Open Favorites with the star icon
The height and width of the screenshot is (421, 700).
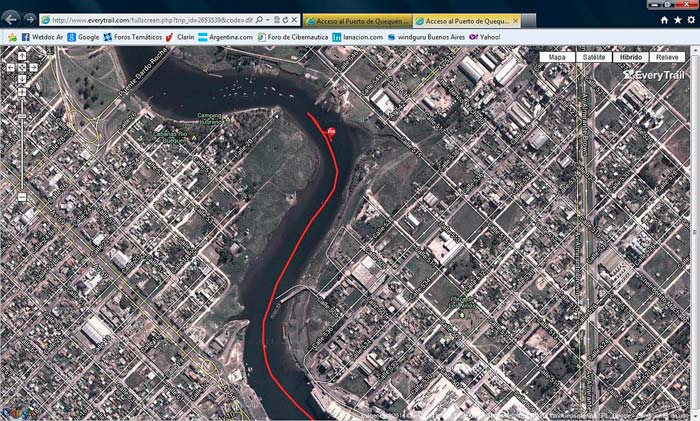point(677,19)
